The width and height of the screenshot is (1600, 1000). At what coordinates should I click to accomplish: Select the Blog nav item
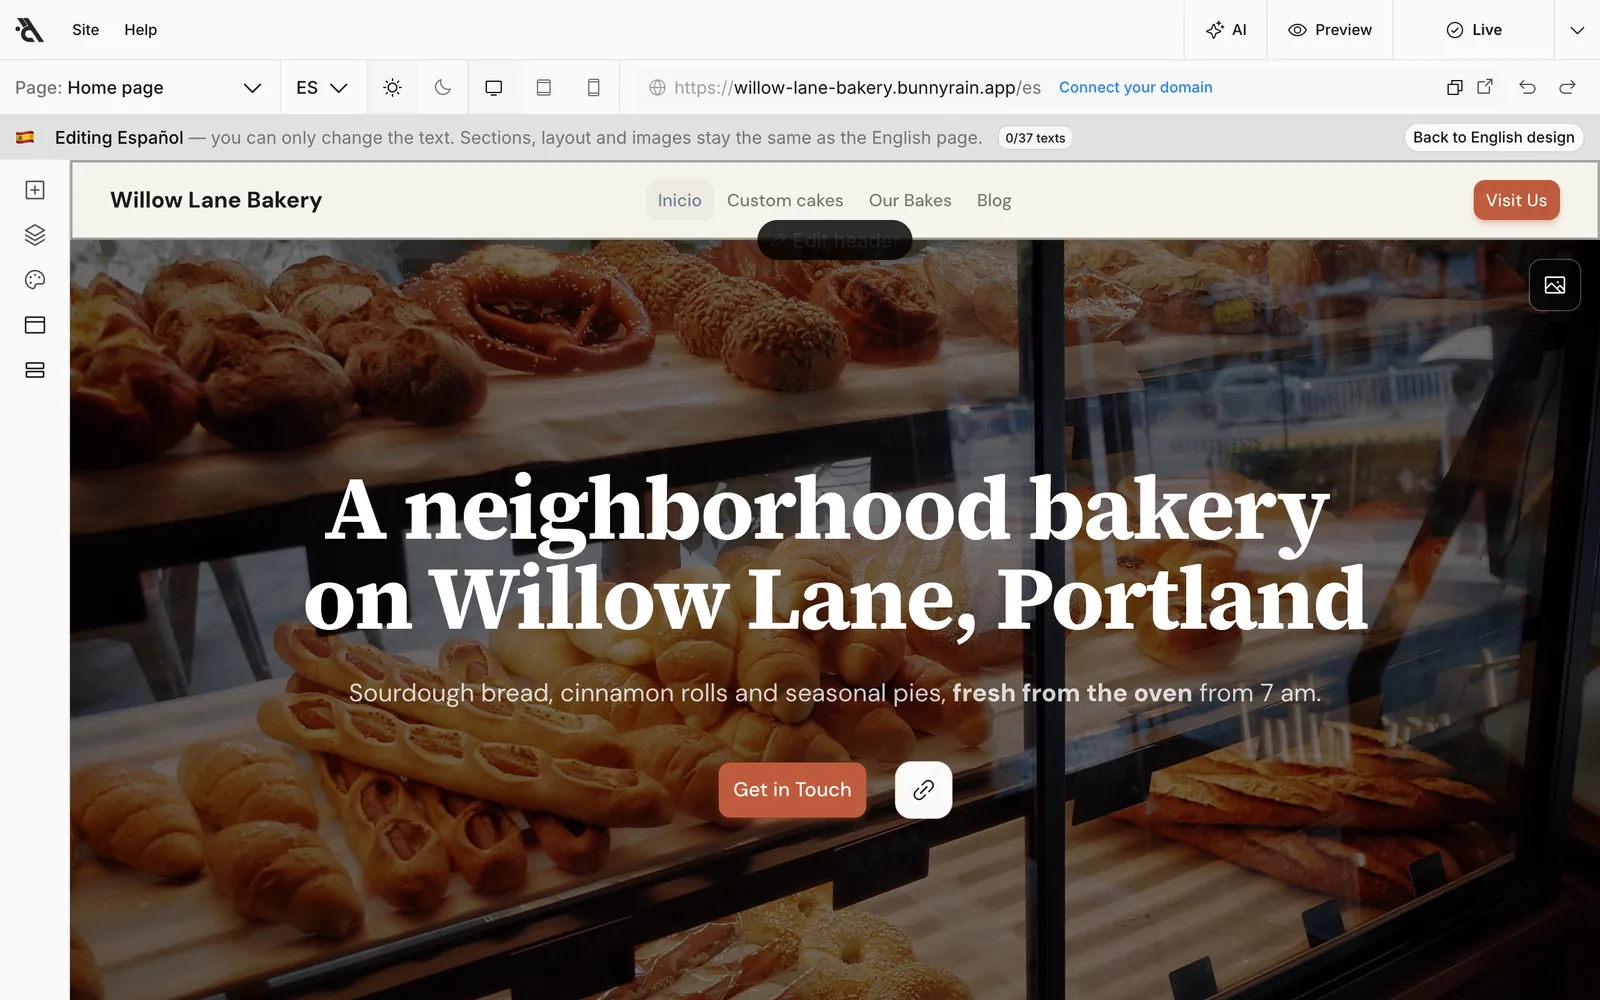994,200
